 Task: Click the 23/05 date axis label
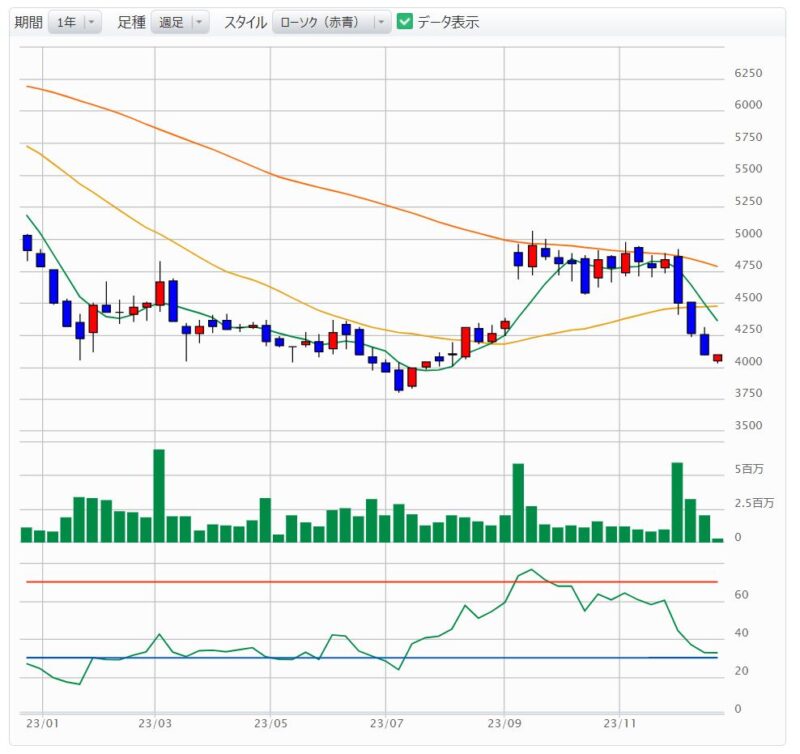point(270,723)
